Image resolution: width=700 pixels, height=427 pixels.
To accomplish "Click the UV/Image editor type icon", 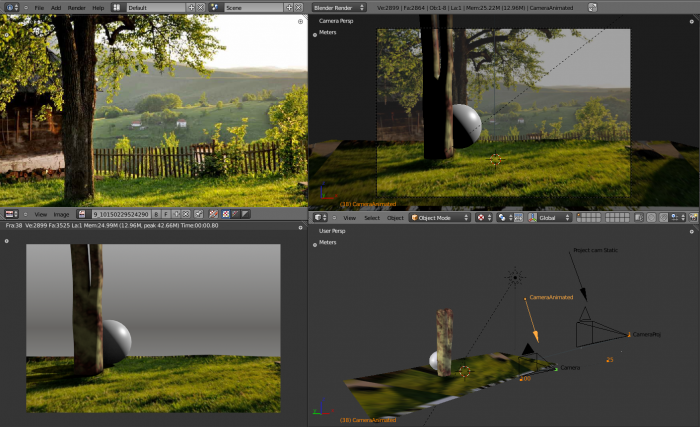I will (x=9, y=214).
